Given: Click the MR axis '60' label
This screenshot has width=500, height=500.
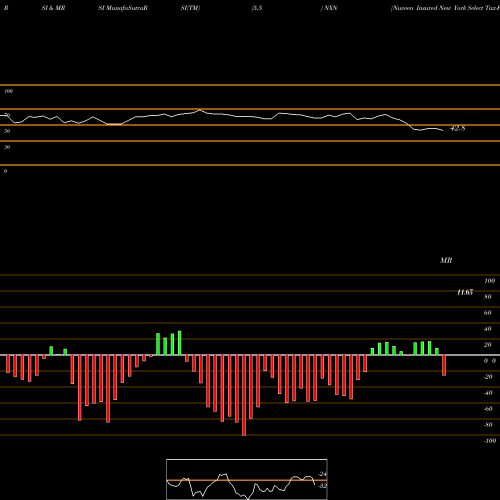Looking at the screenshot, I should point(488,313).
